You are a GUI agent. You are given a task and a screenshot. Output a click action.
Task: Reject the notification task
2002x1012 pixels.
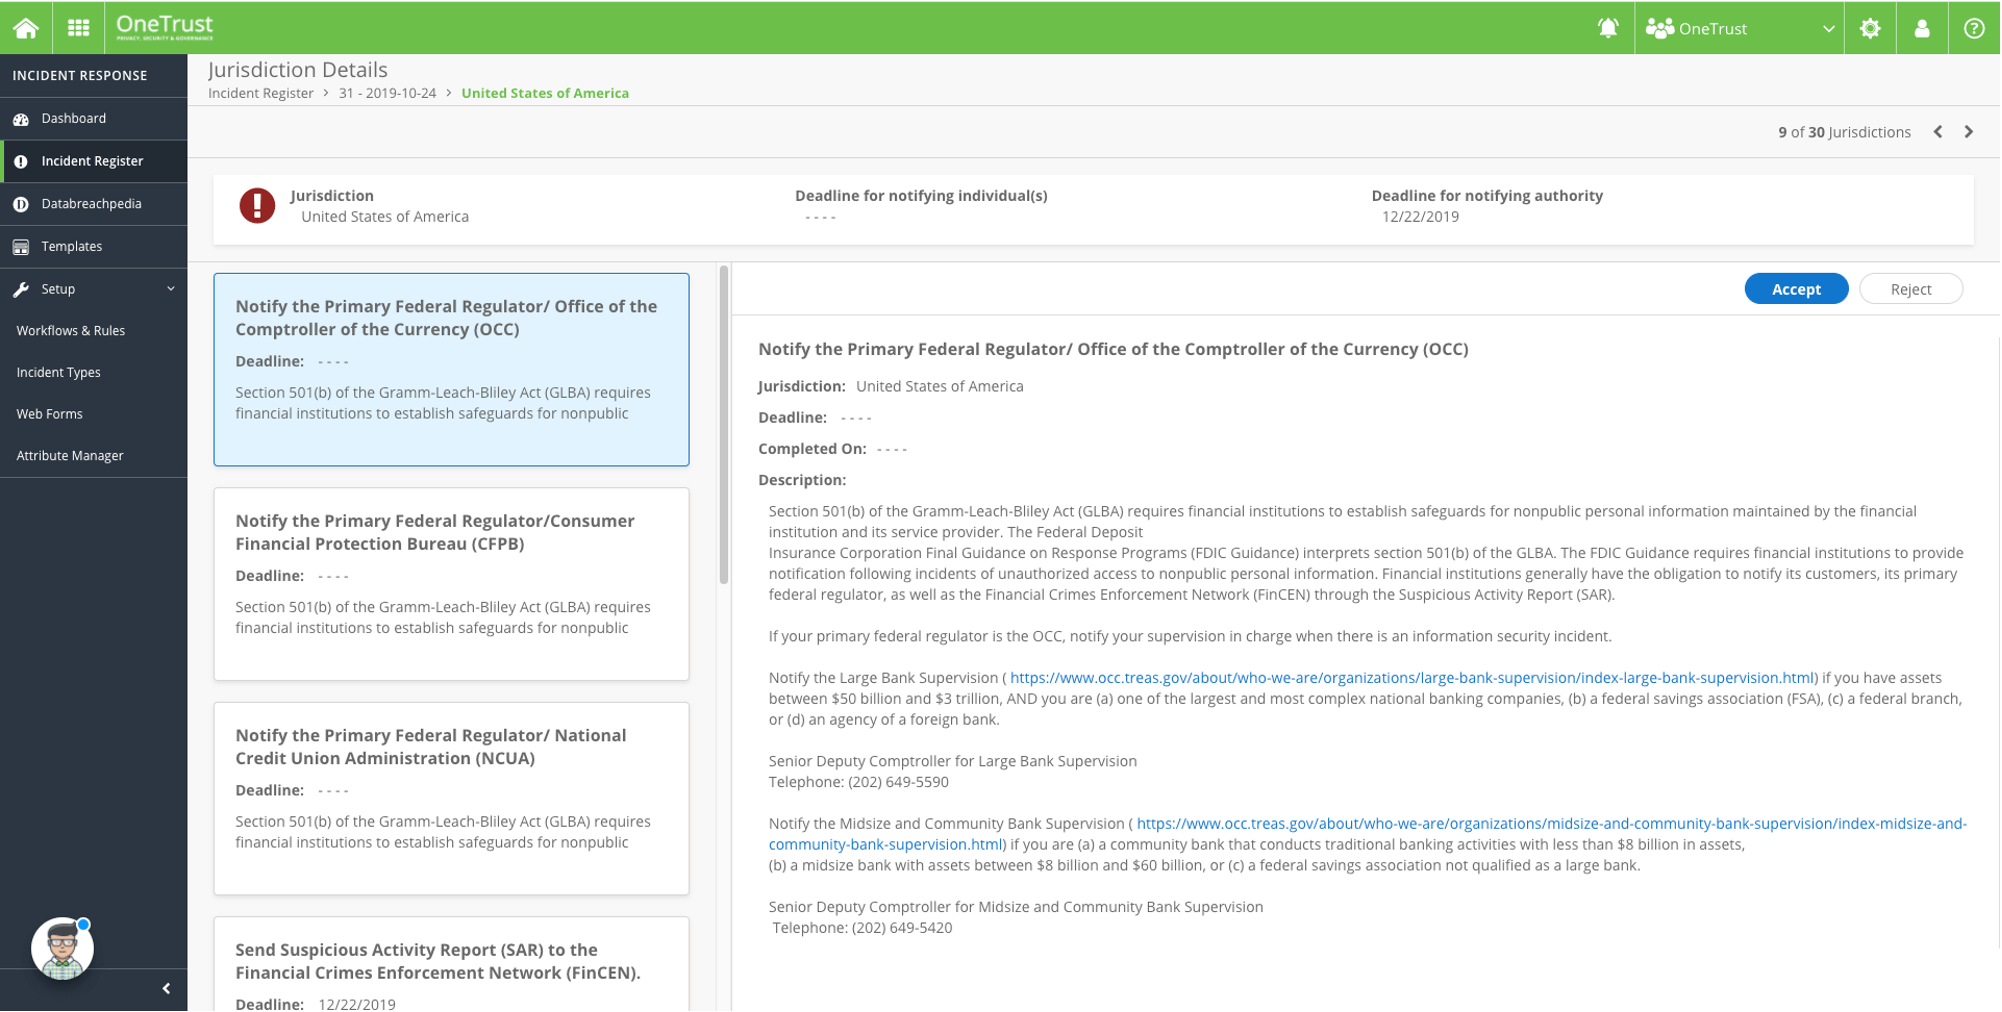[1910, 289]
